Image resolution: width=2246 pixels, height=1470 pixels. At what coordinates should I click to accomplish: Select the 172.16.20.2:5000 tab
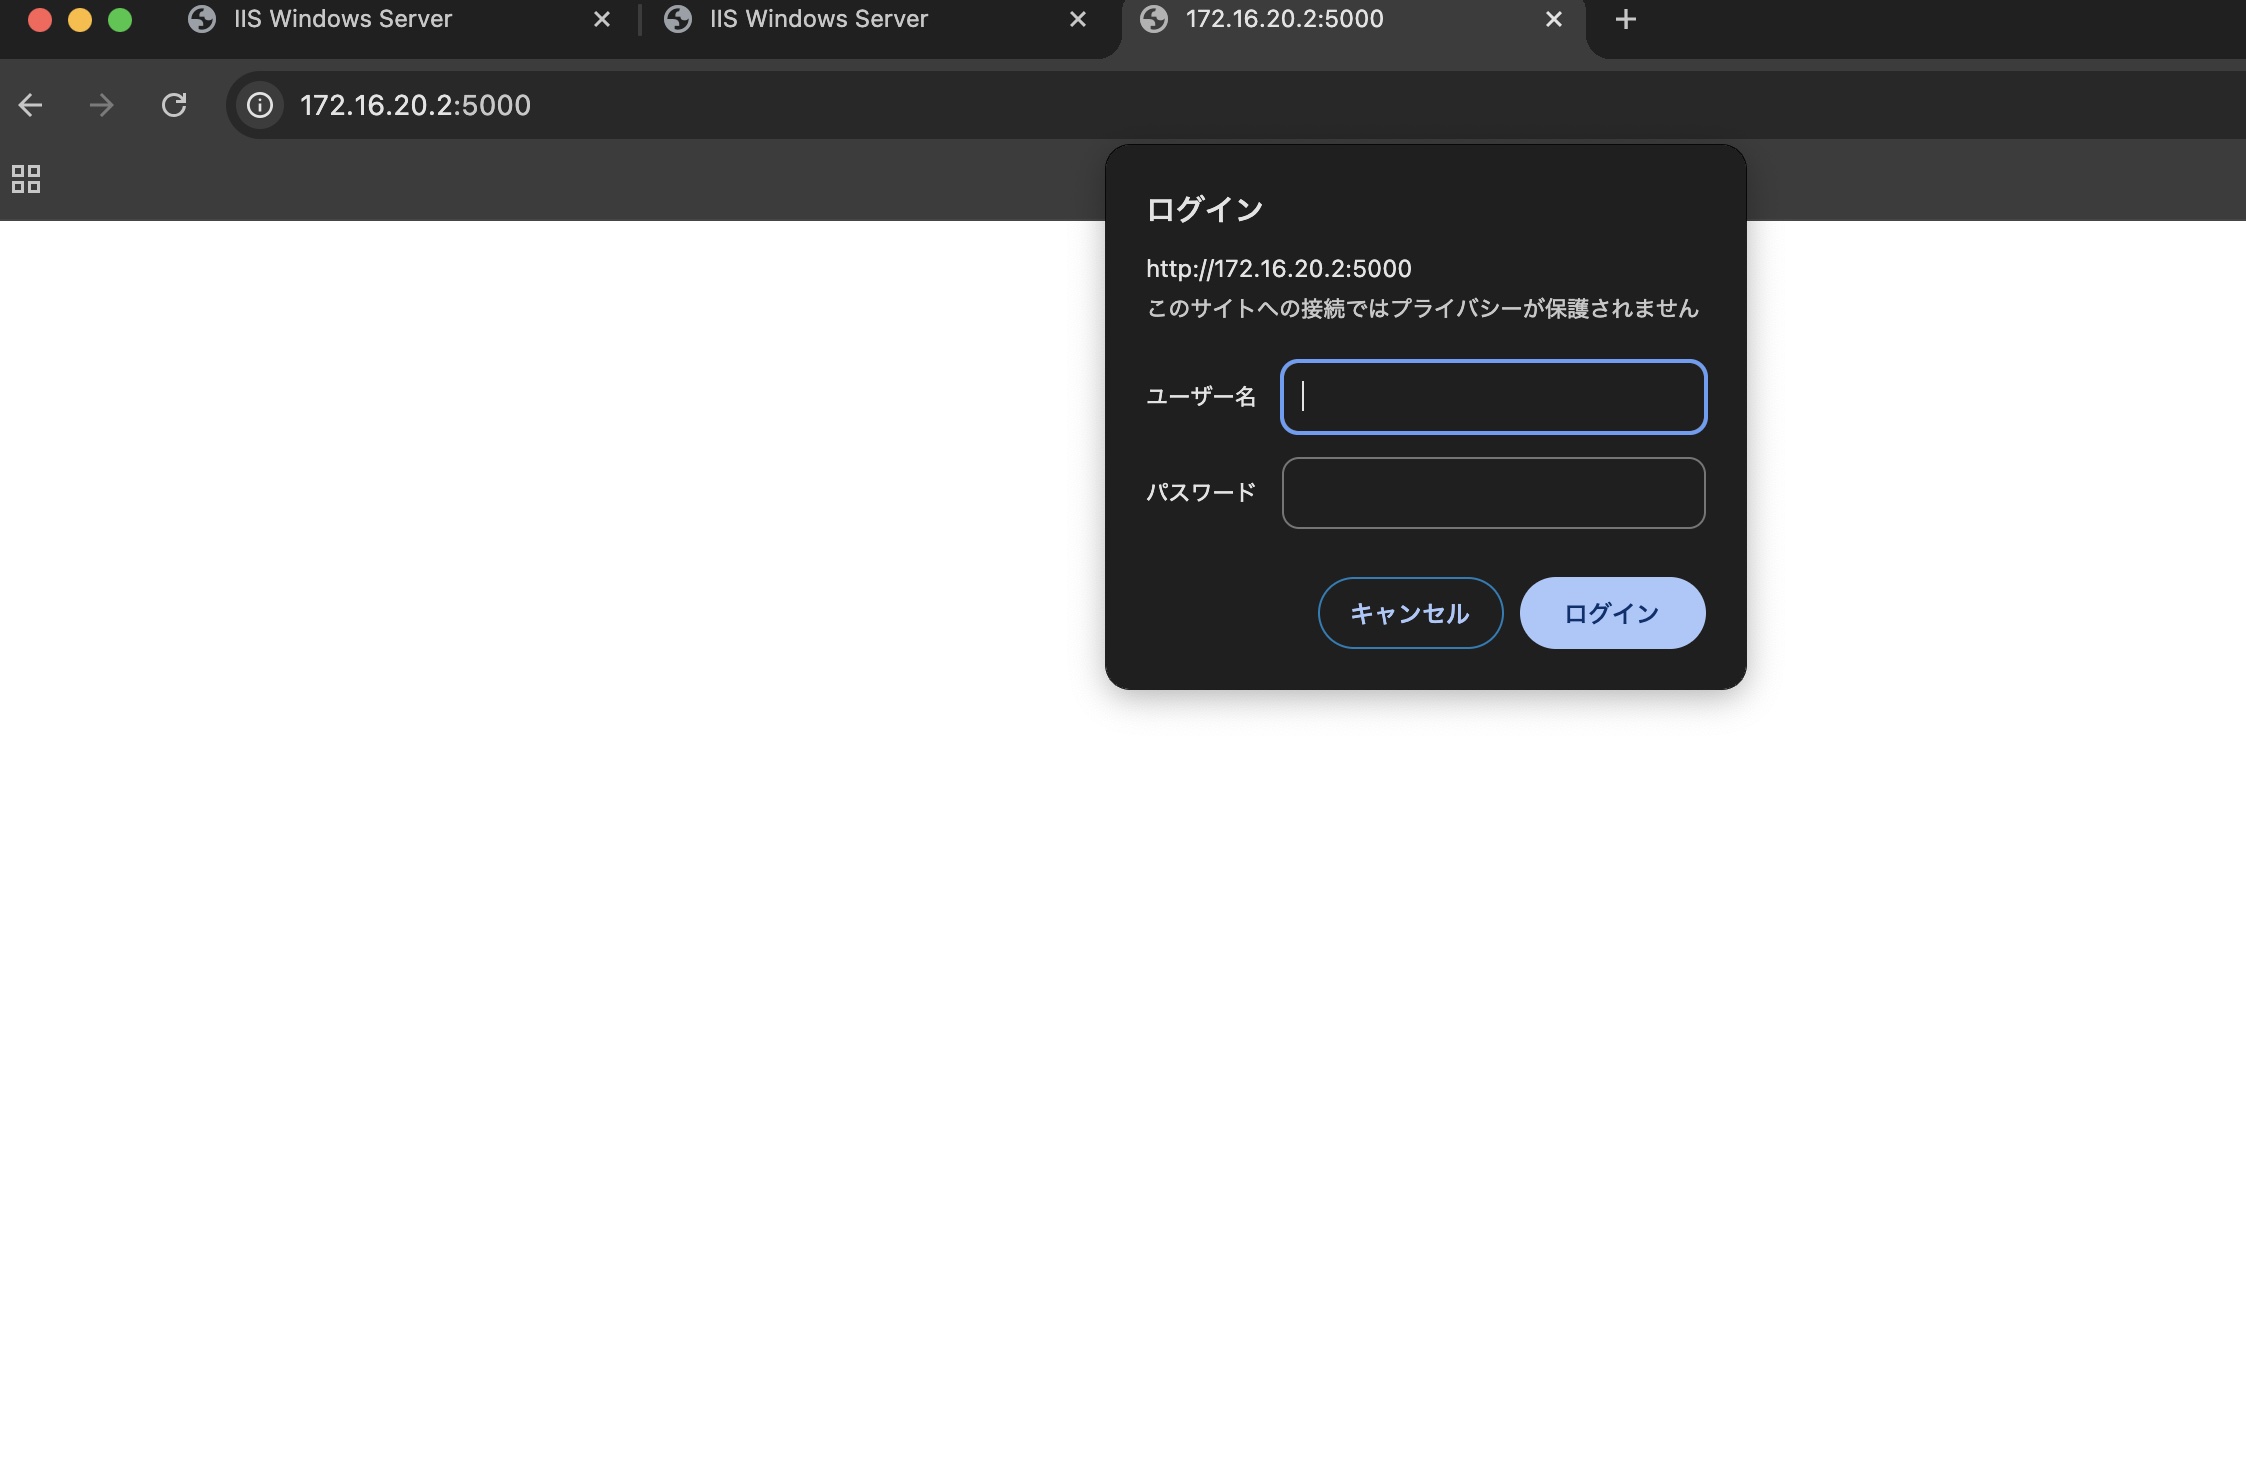(x=1285, y=19)
